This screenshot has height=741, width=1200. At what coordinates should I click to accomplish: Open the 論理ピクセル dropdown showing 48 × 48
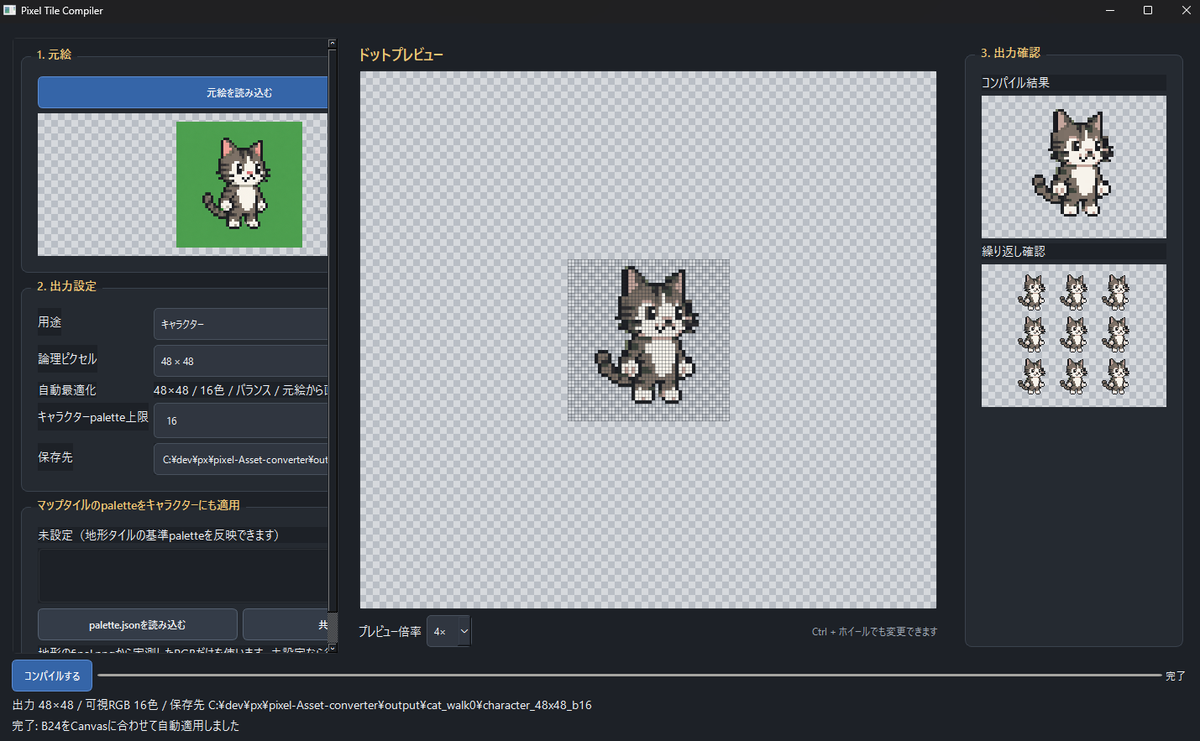[241, 360]
